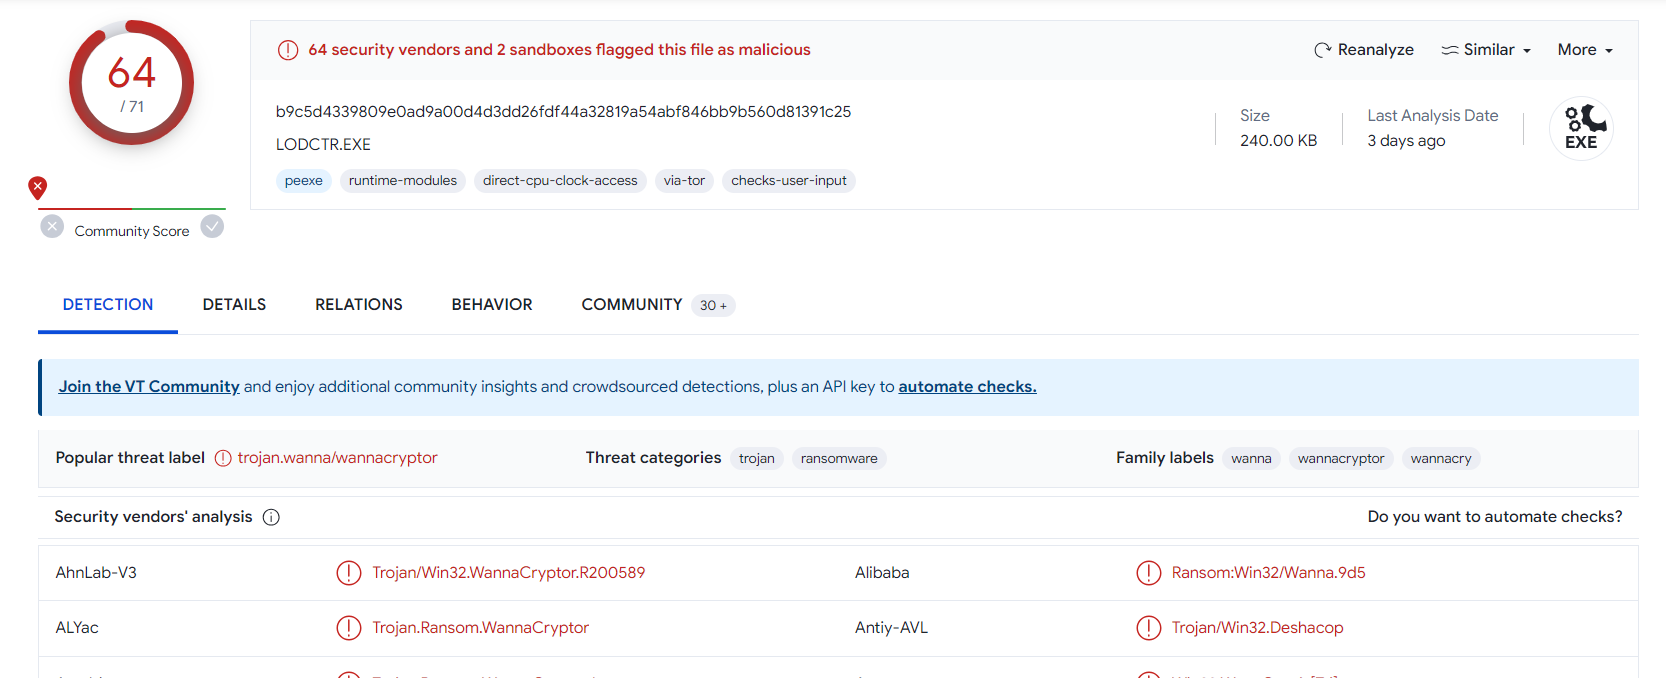Click the Reanalyze refresh icon
This screenshot has width=1666, height=678.
coord(1322,50)
